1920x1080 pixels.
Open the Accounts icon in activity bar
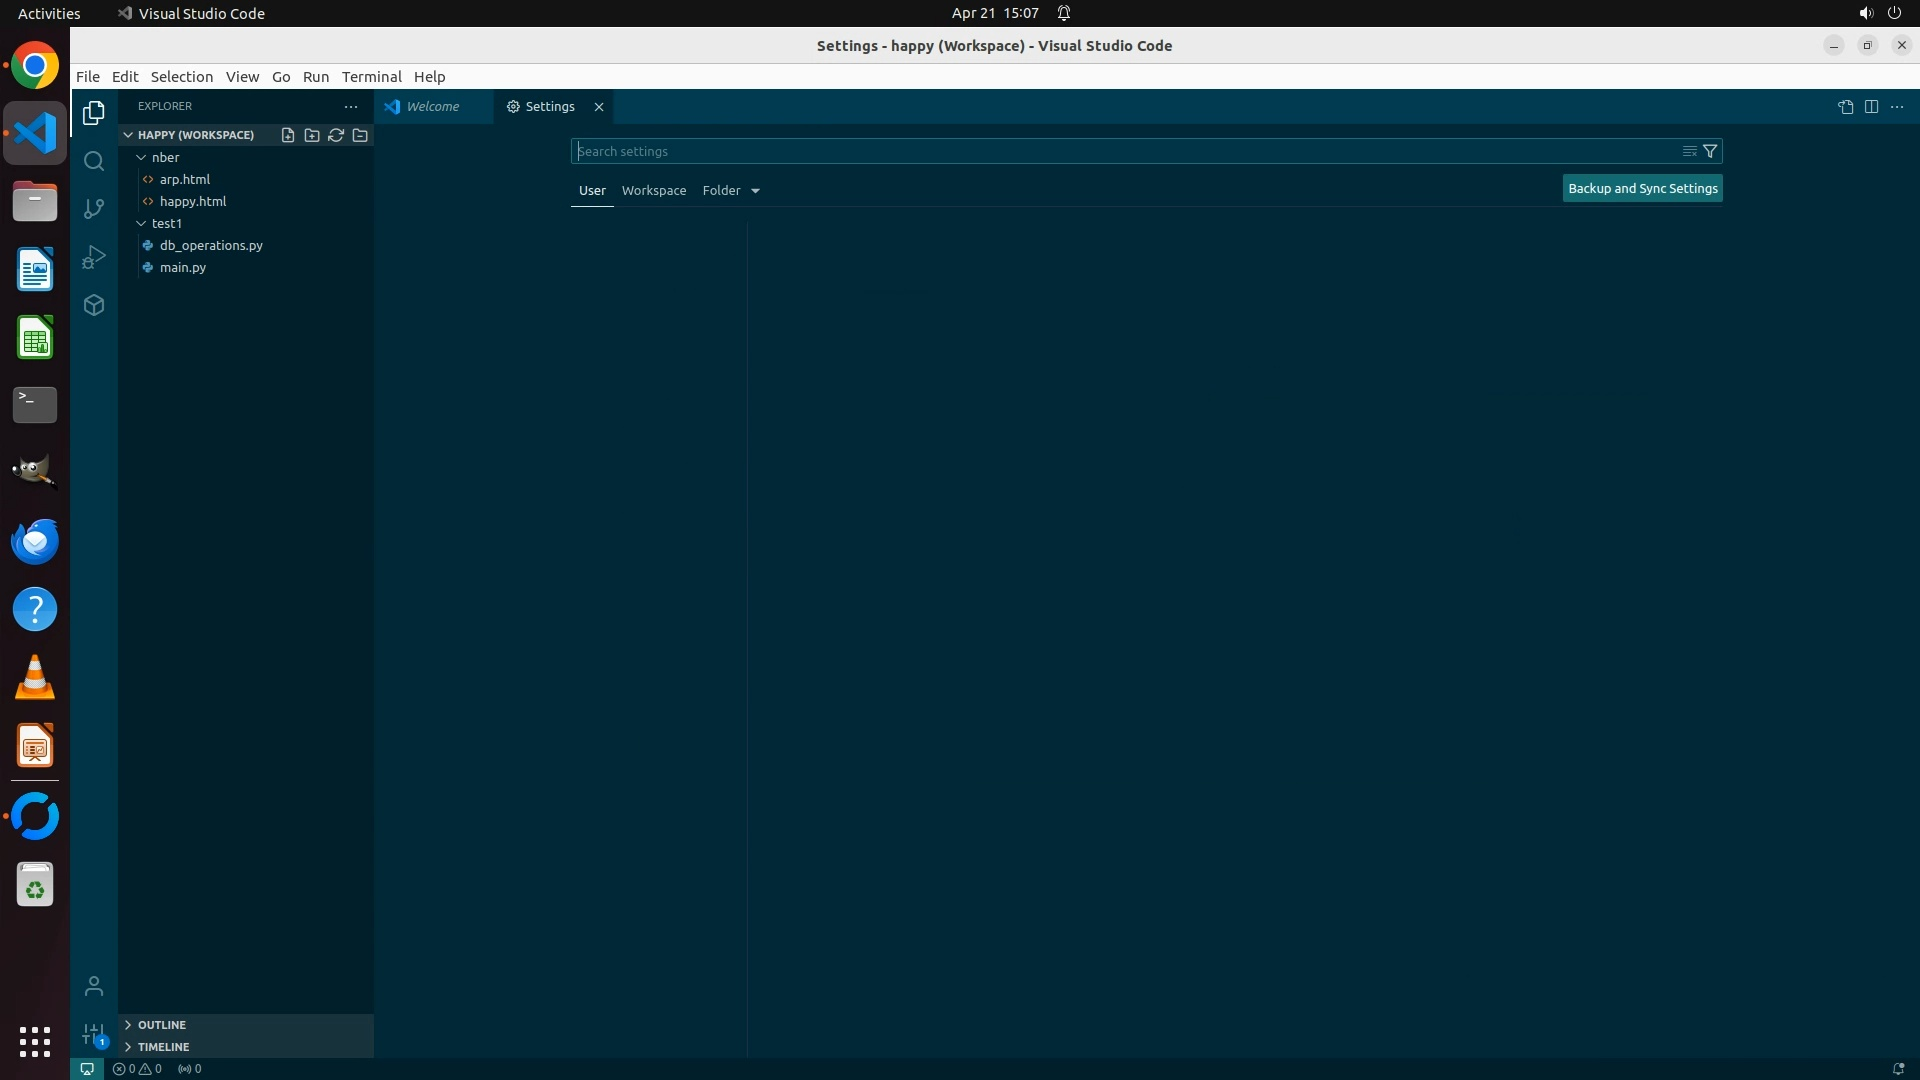[94, 987]
